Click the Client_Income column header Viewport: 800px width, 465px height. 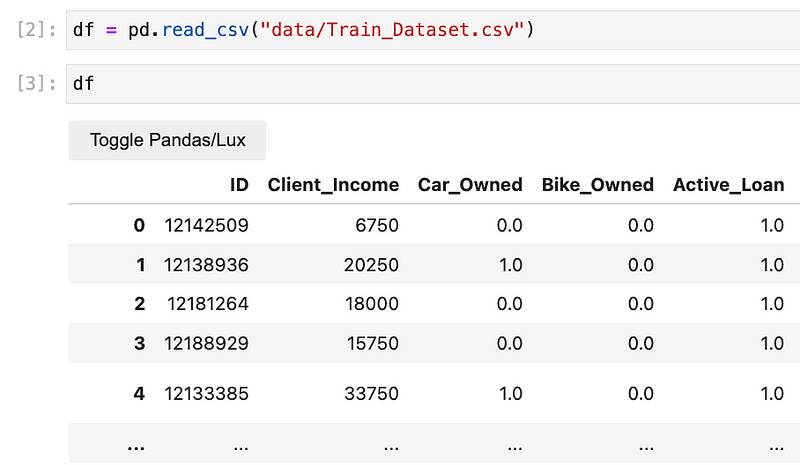click(333, 185)
